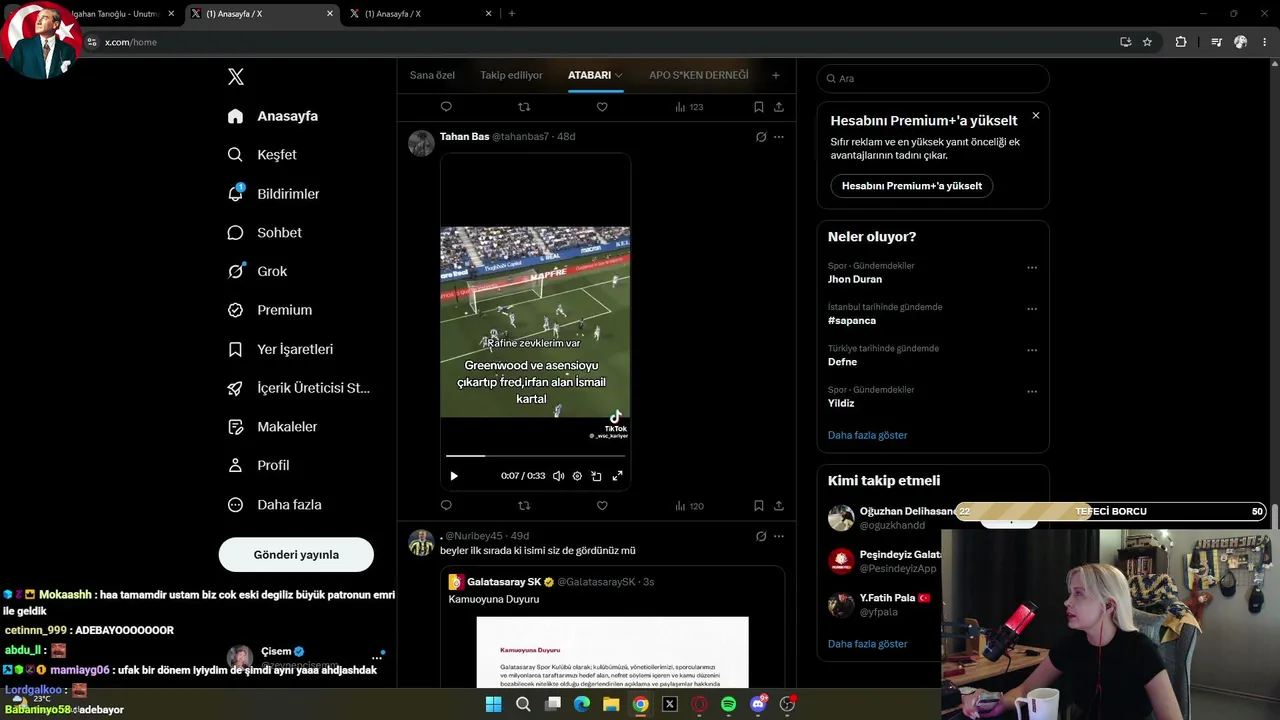Open more options for Jhon Duran trend
Image resolution: width=1280 pixels, height=720 pixels.
pyautogui.click(x=1032, y=268)
